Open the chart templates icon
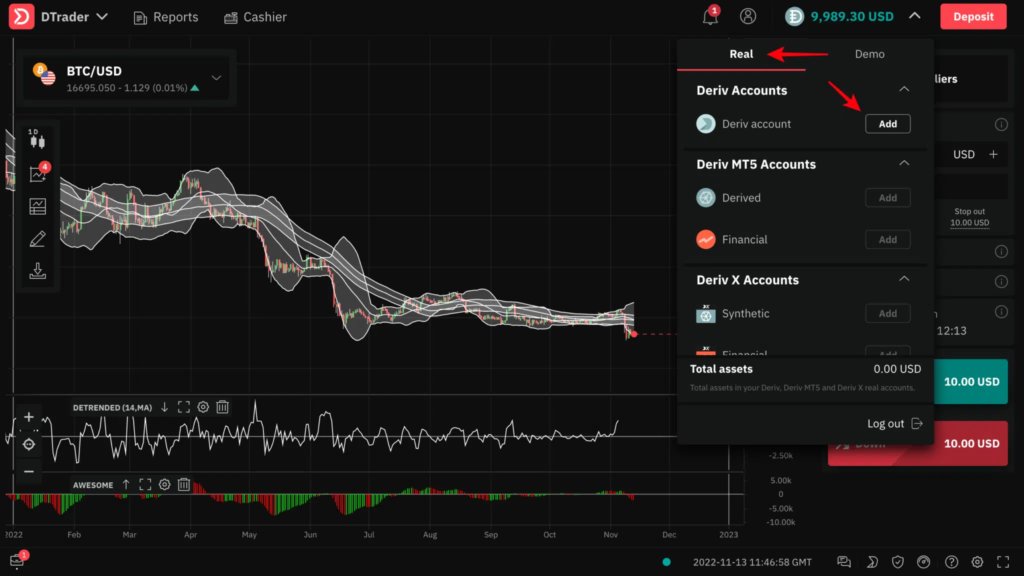 [38, 207]
